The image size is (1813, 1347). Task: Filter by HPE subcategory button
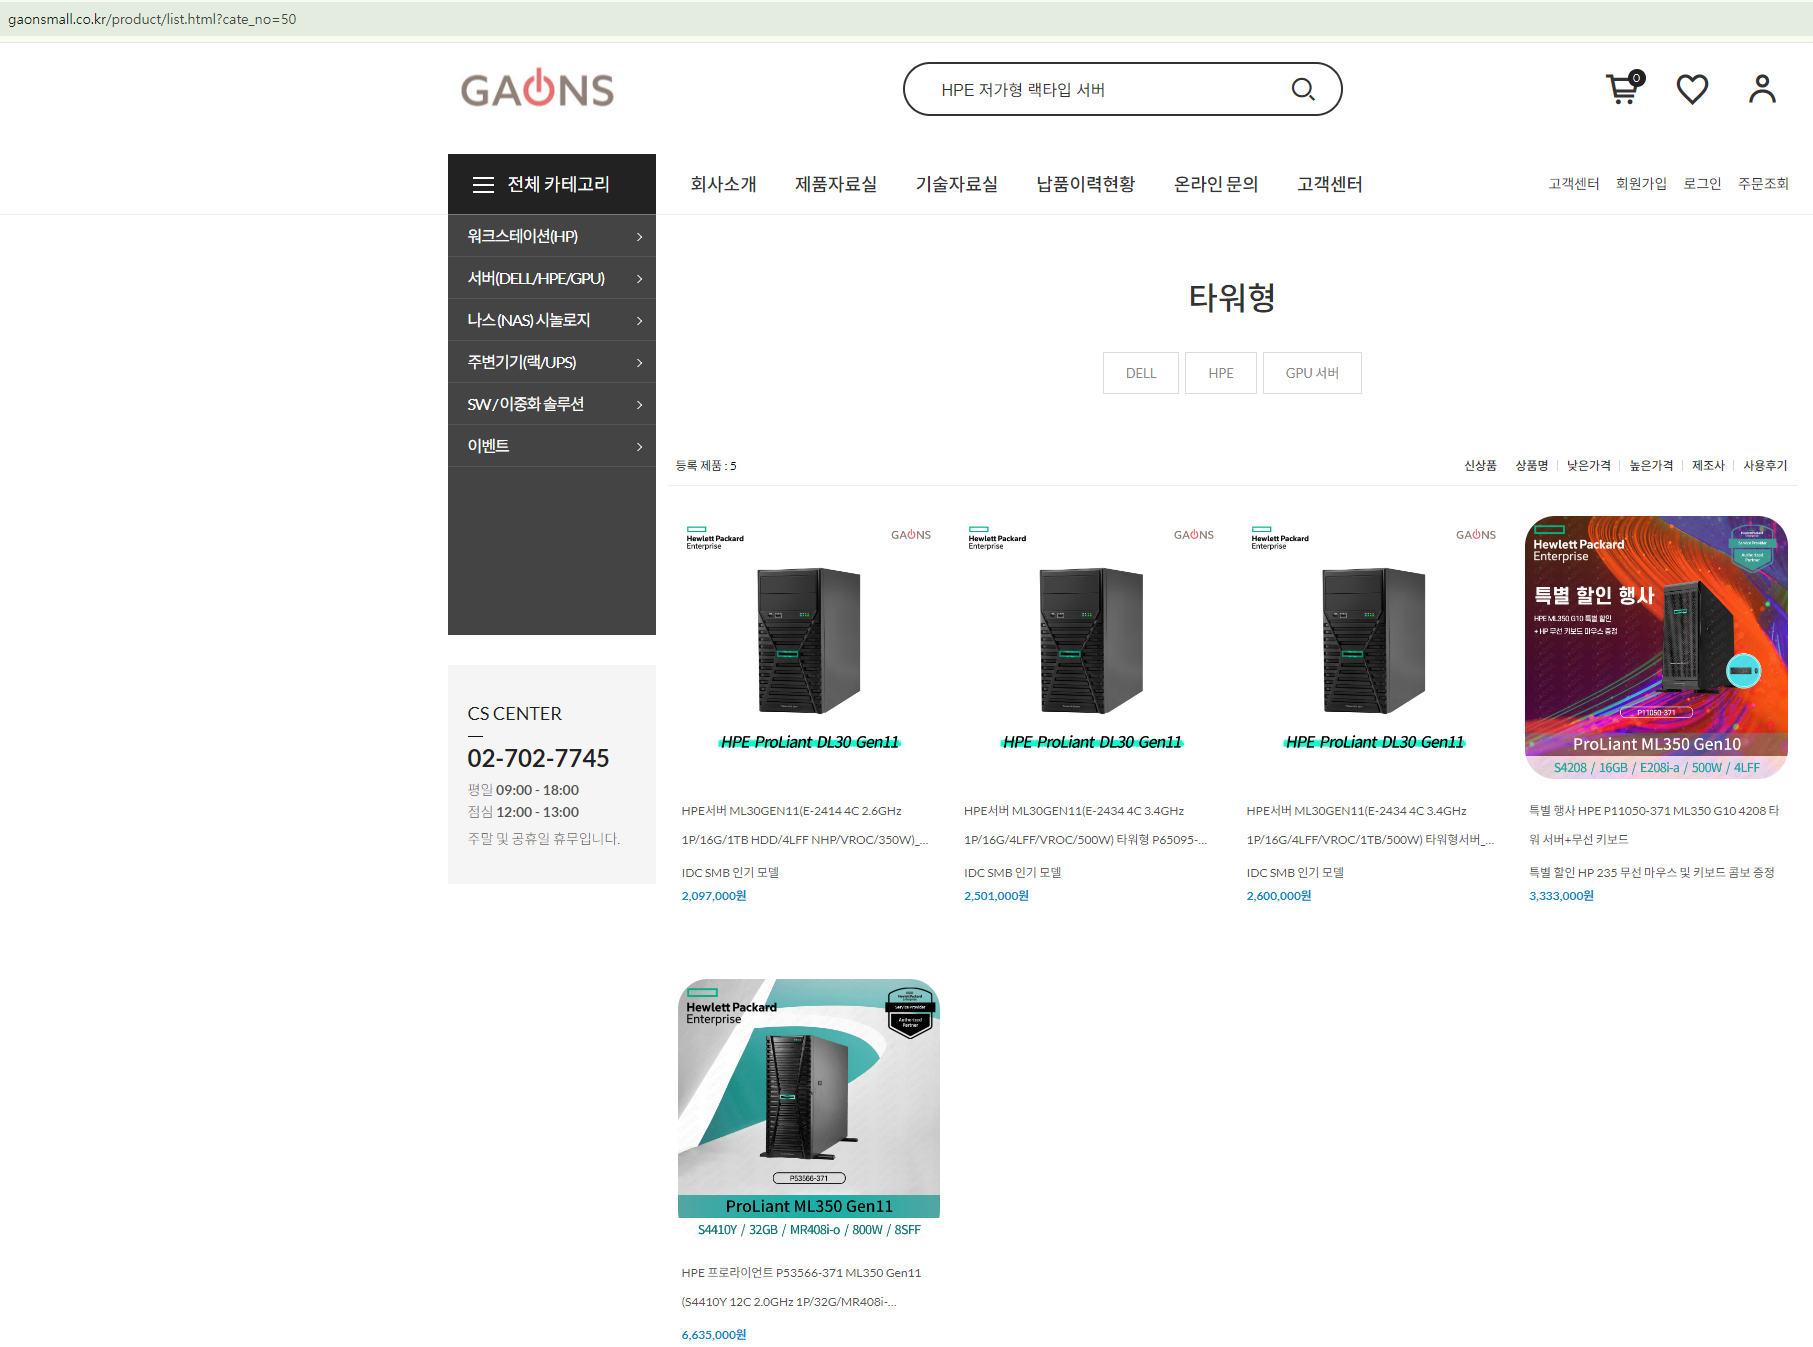1221,373
